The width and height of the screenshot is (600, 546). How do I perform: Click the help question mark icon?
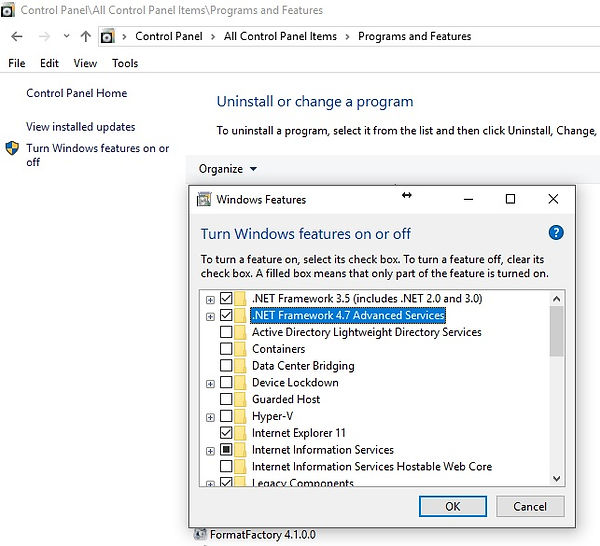coord(556,232)
